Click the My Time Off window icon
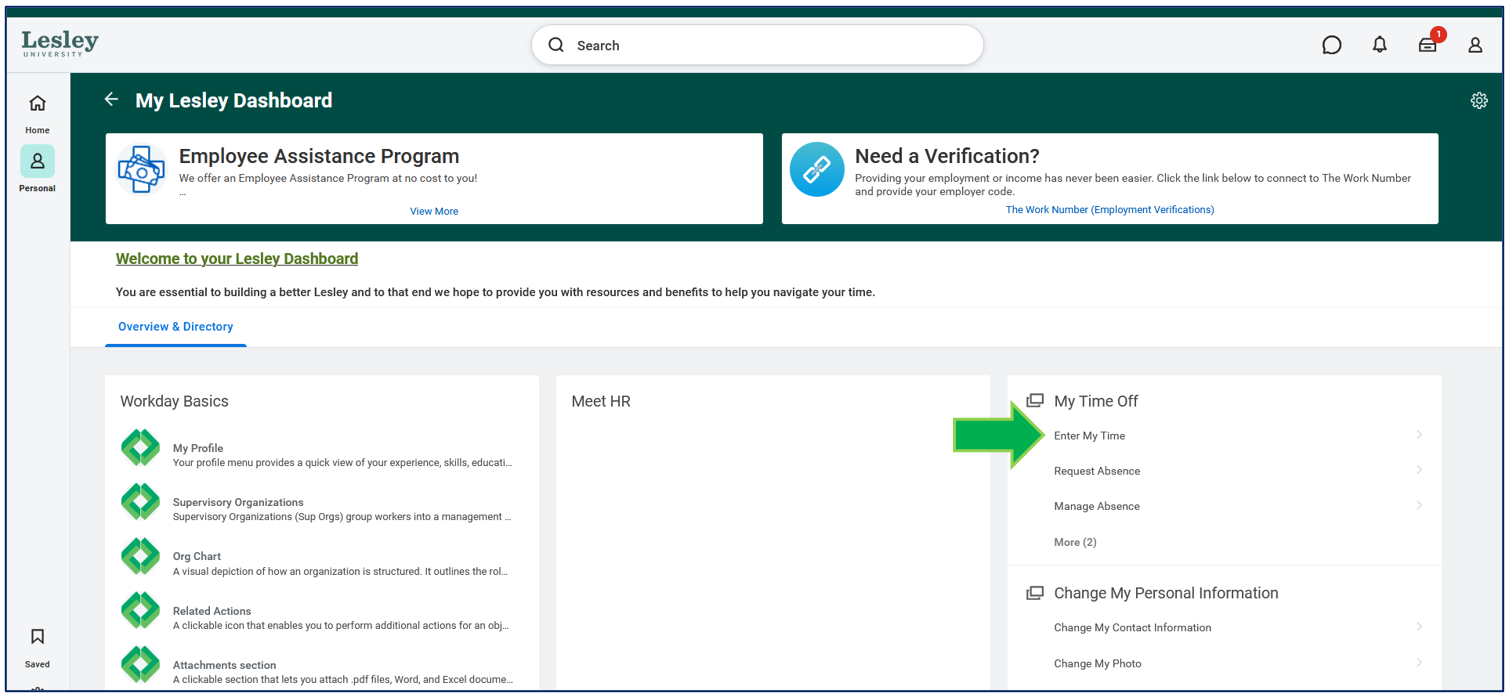 coord(1035,401)
